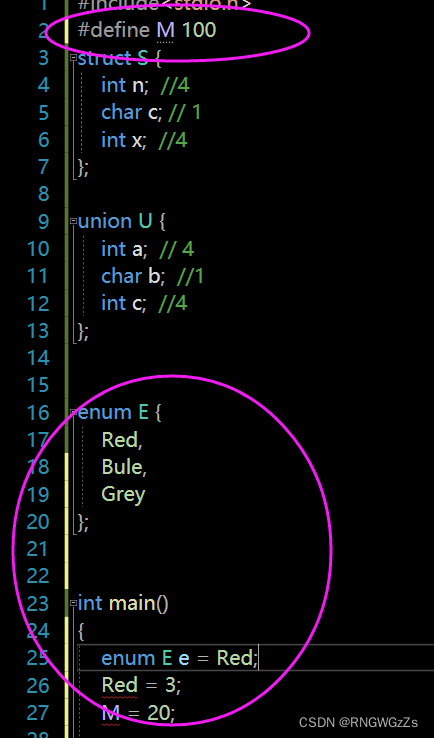The height and width of the screenshot is (738, 434).
Task: Click line number 14 in the gutter
Action: tap(38, 358)
